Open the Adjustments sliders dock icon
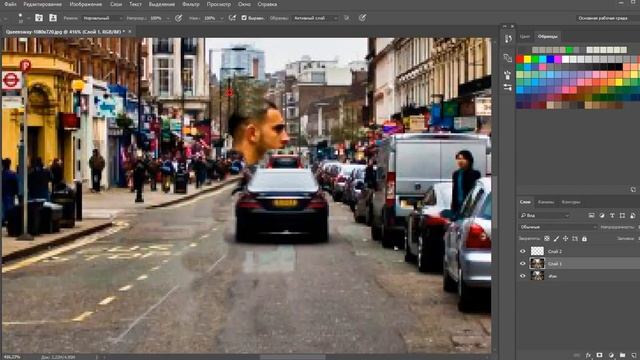The height and width of the screenshot is (360, 640). 508,87
